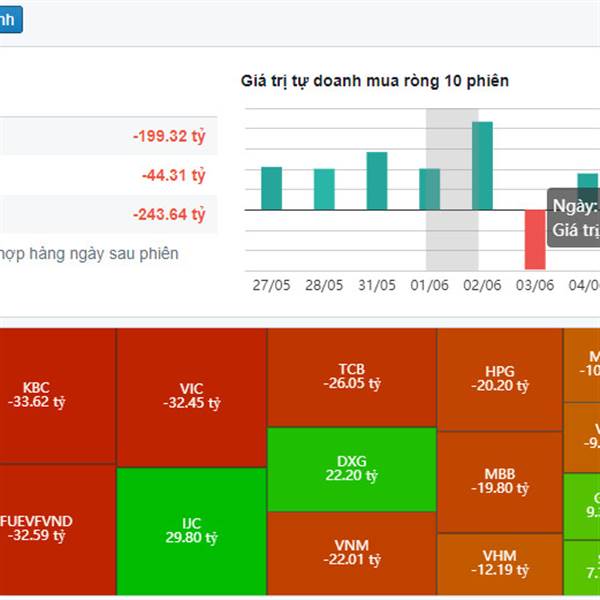
Task: Click the -199.32 tỷ value
Action: (169, 136)
